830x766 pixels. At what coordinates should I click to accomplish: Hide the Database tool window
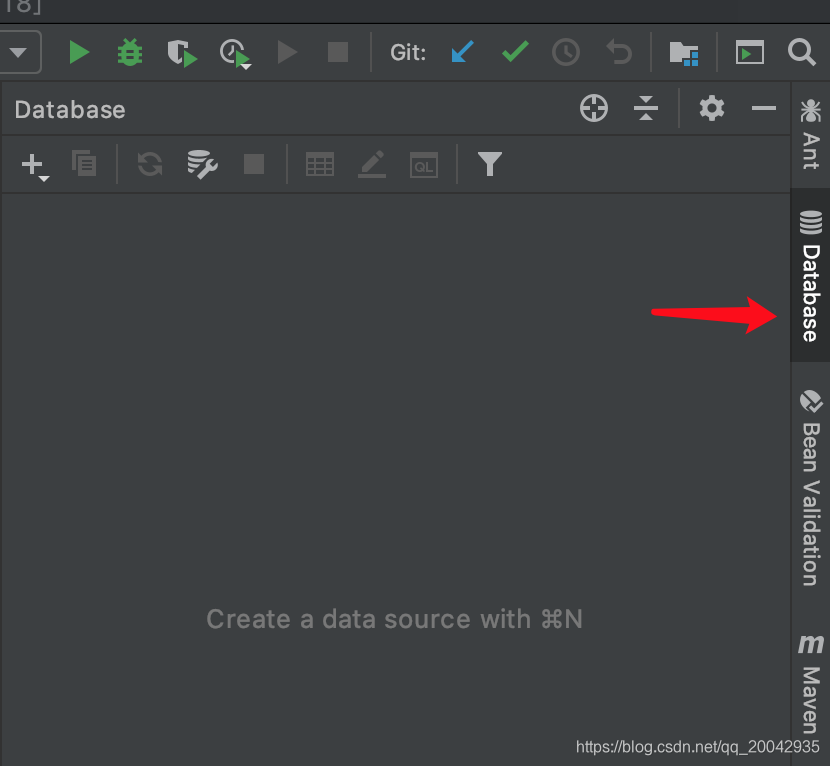[x=763, y=108]
